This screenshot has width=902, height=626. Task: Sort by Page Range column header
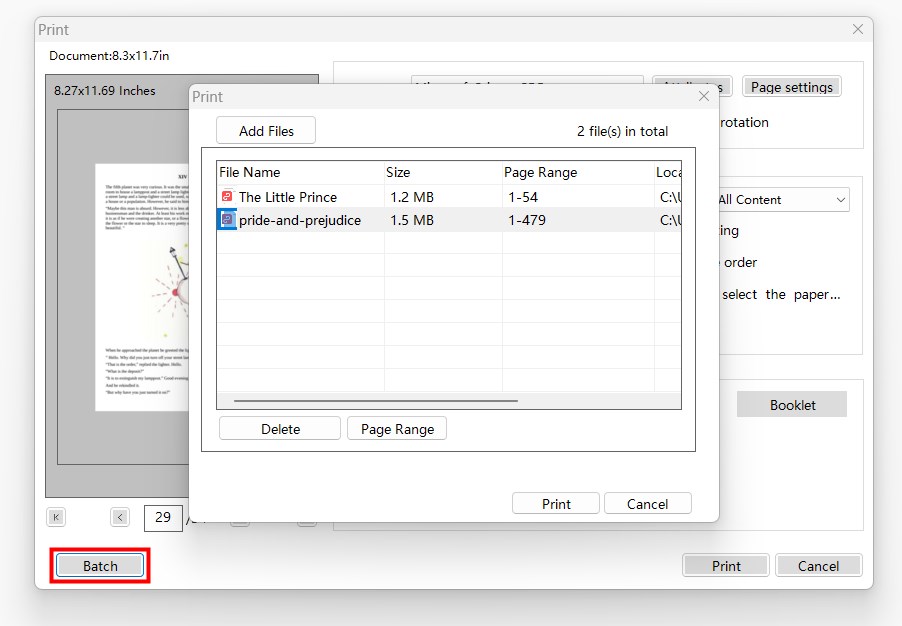(x=578, y=172)
